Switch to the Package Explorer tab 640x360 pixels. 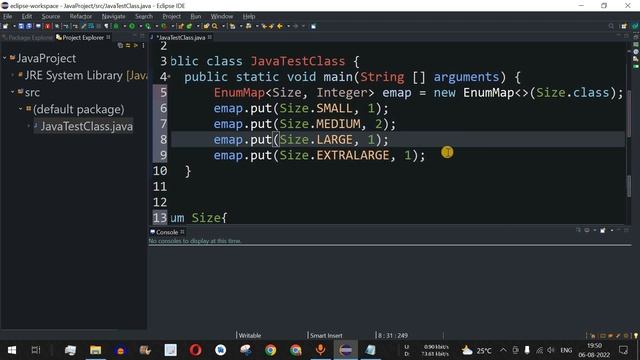[27, 37]
